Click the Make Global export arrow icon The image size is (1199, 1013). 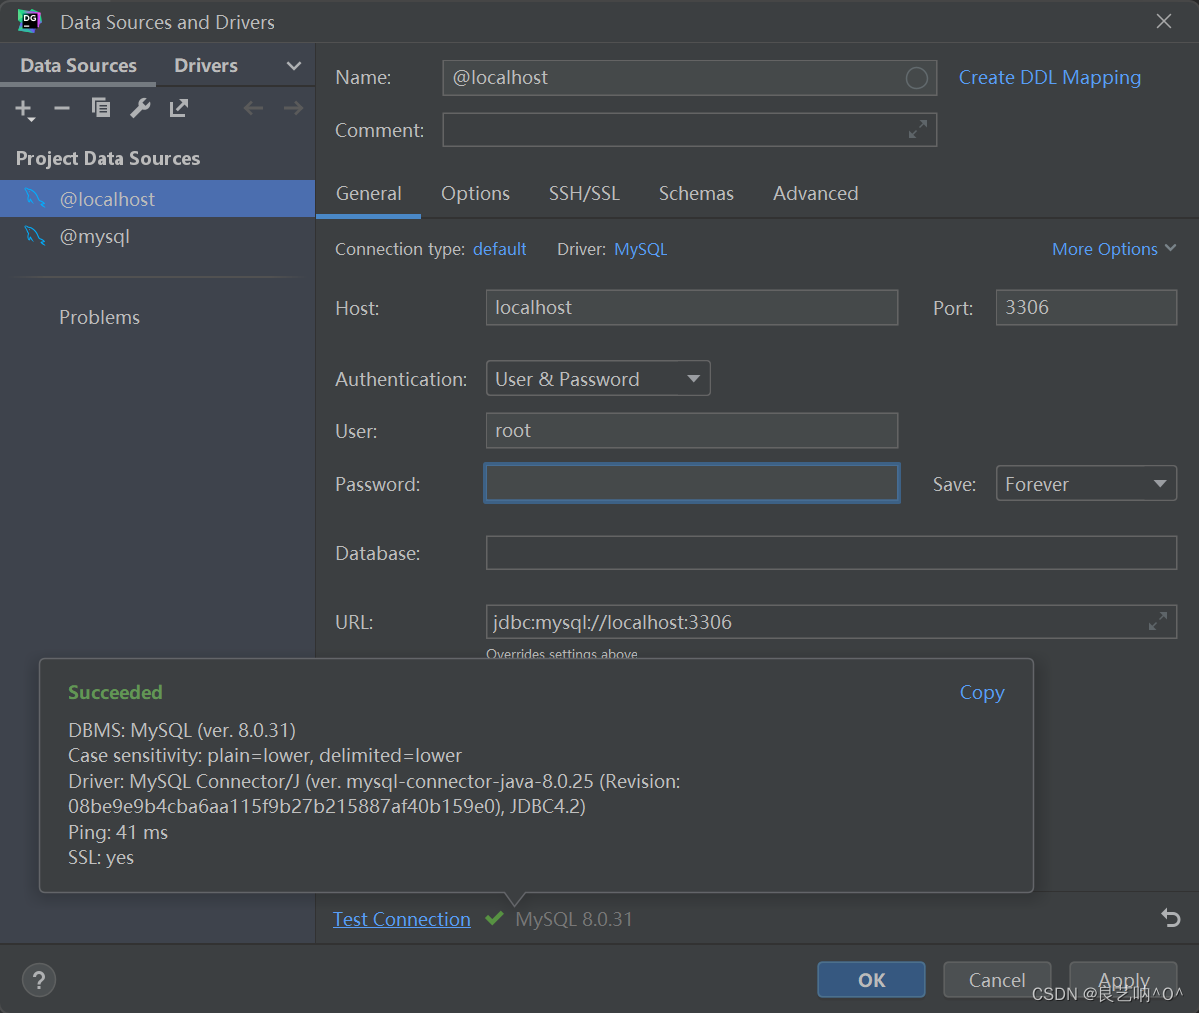(x=179, y=109)
